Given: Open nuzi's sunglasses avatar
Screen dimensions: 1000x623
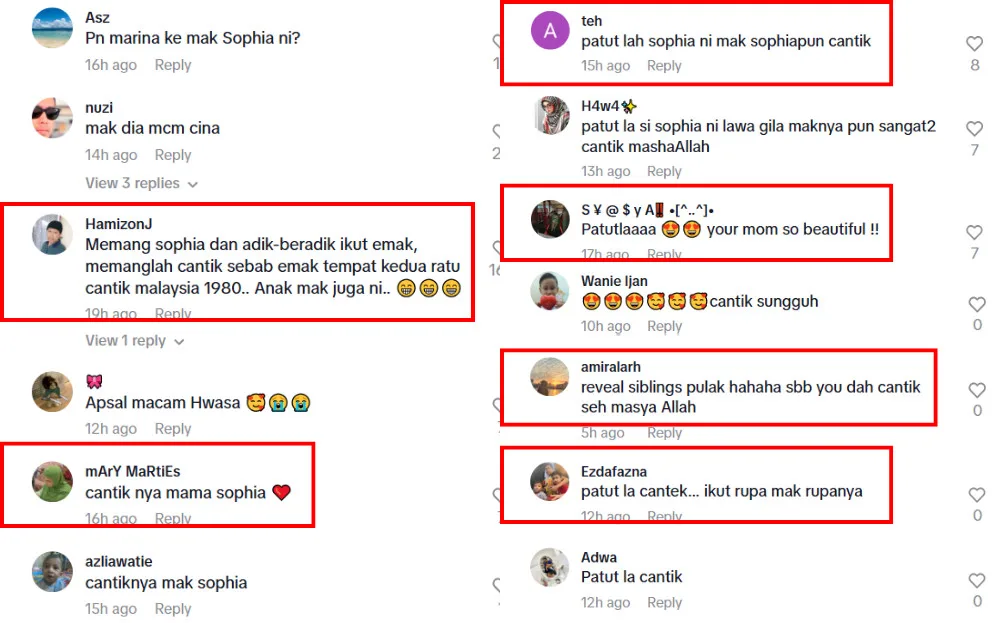Looking at the screenshot, I should 52,118.
